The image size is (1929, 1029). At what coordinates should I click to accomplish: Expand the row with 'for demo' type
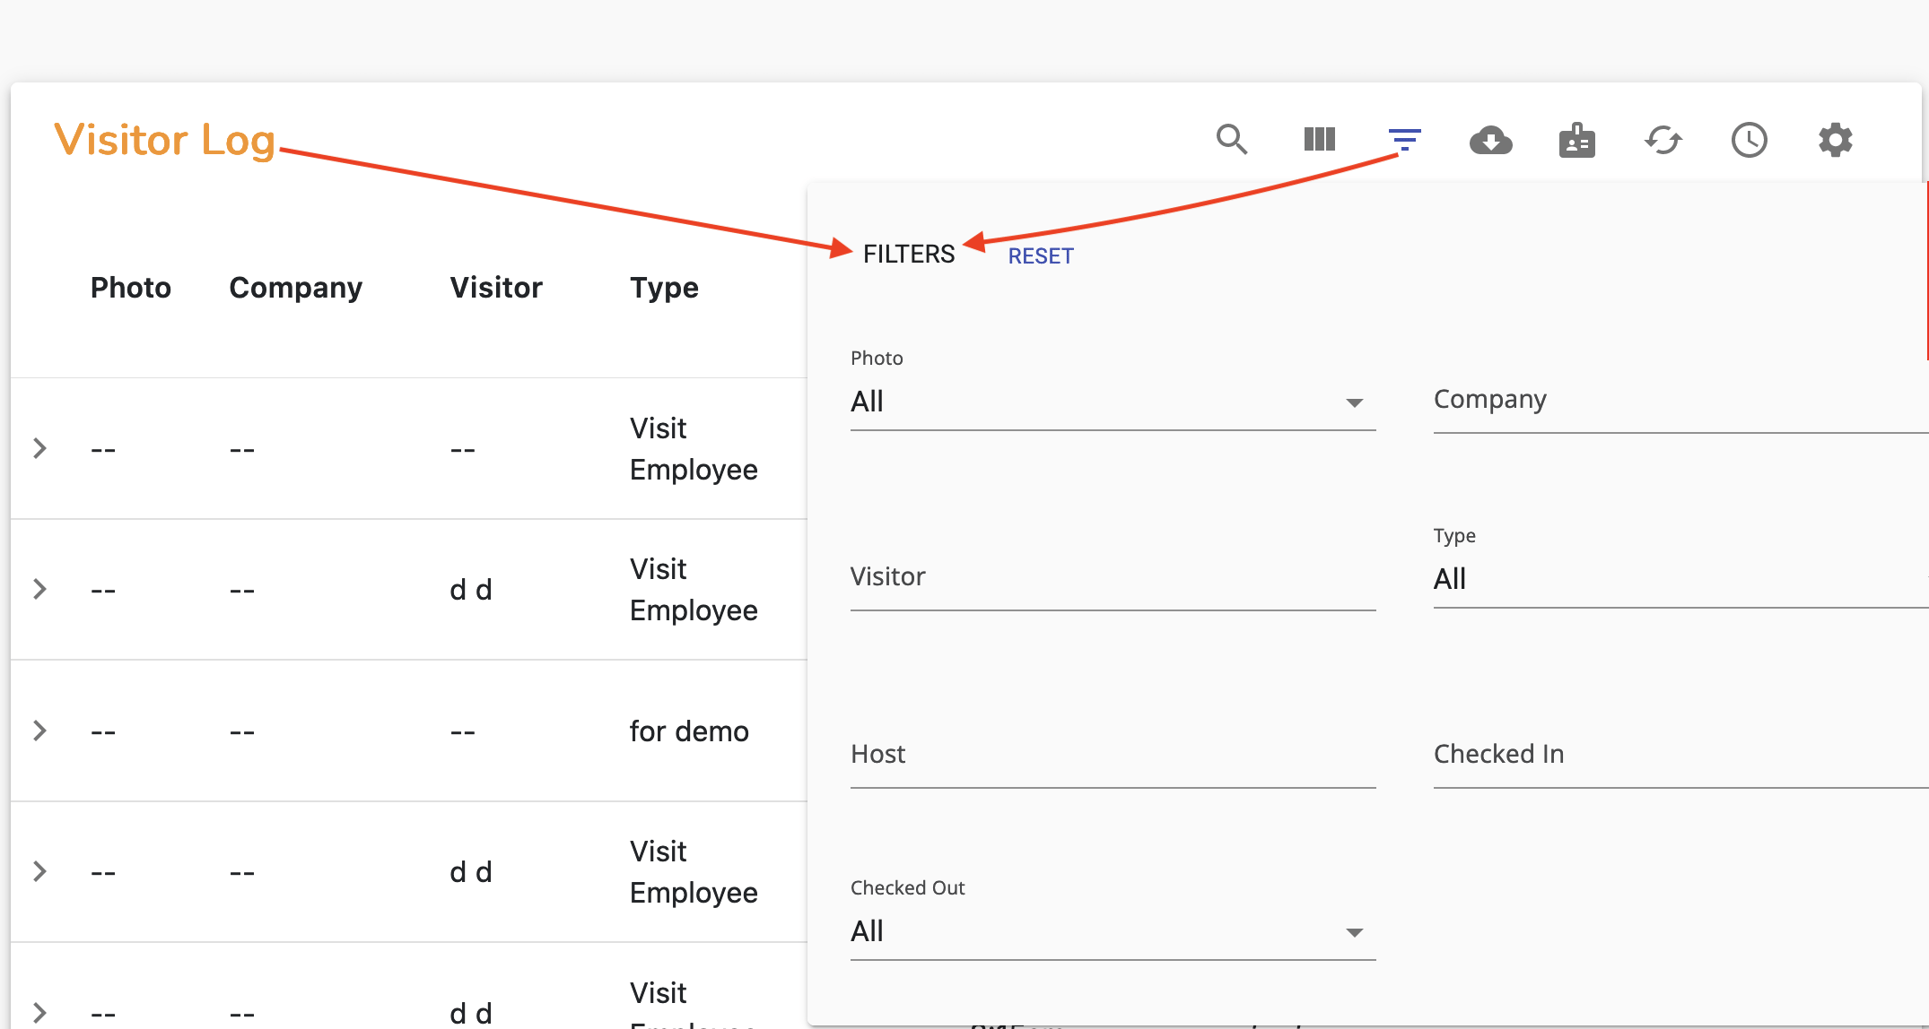click(40, 731)
